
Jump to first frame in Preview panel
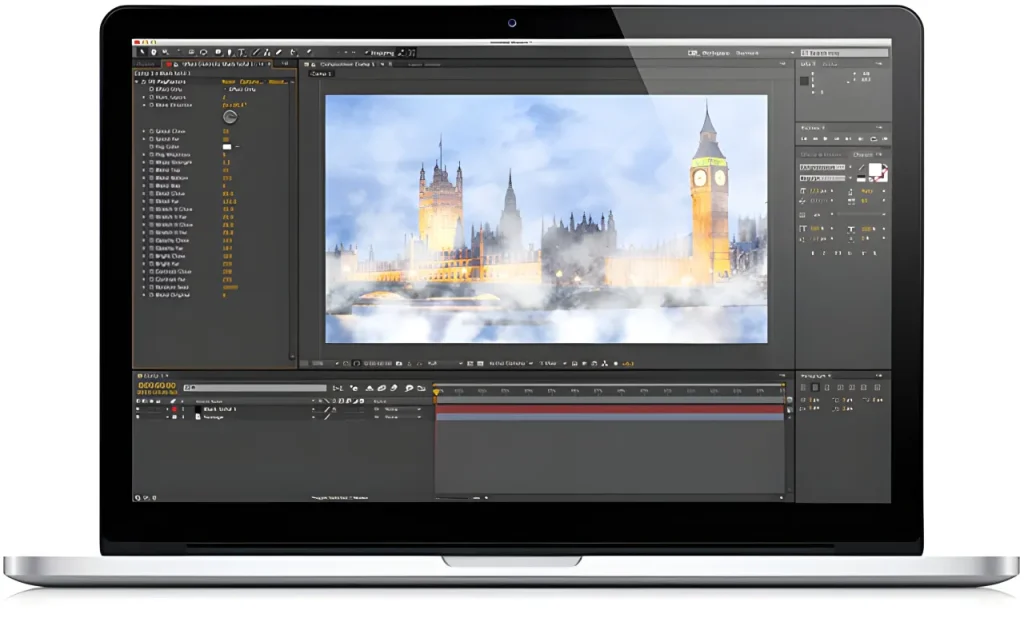tap(804, 138)
